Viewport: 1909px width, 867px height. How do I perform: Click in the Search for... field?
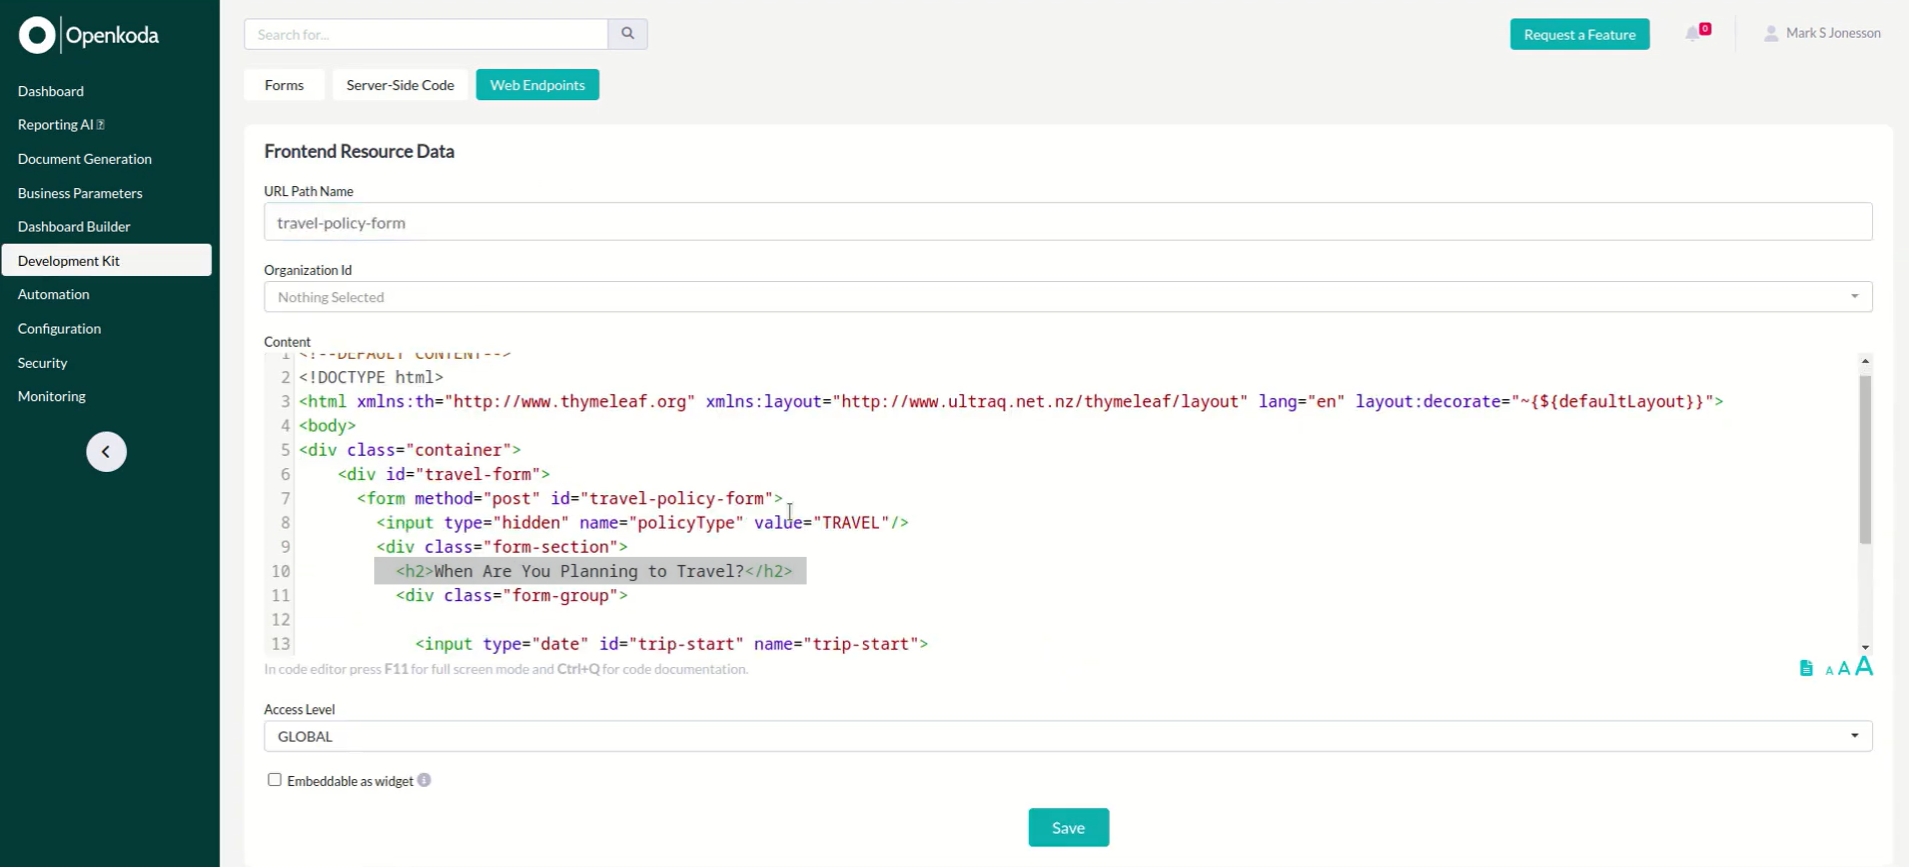(426, 34)
